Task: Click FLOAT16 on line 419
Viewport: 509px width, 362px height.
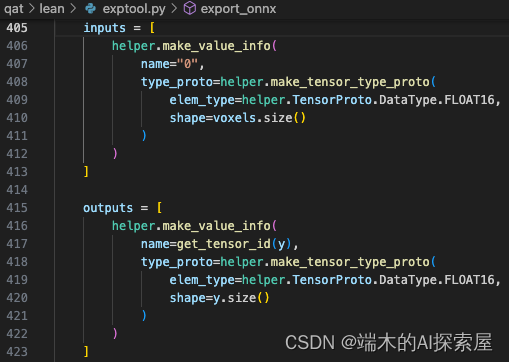Action: (x=469, y=280)
